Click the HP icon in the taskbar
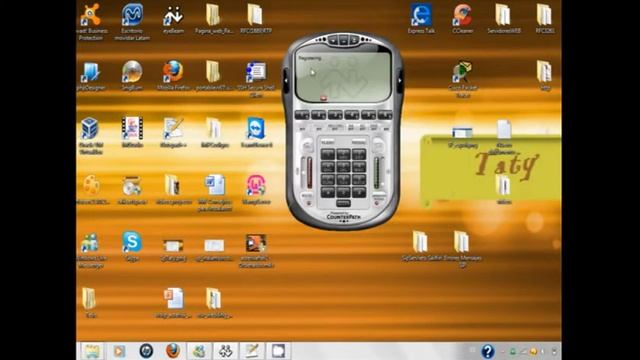This screenshot has width=640, height=360. pyautogui.click(x=146, y=351)
